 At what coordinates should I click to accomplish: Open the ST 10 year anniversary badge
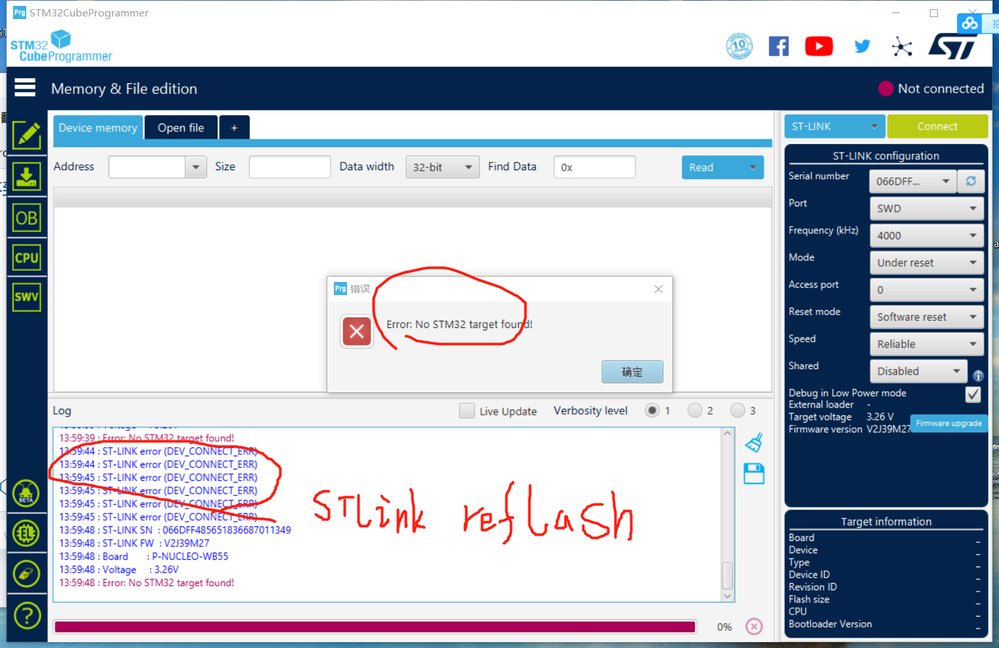click(x=739, y=46)
